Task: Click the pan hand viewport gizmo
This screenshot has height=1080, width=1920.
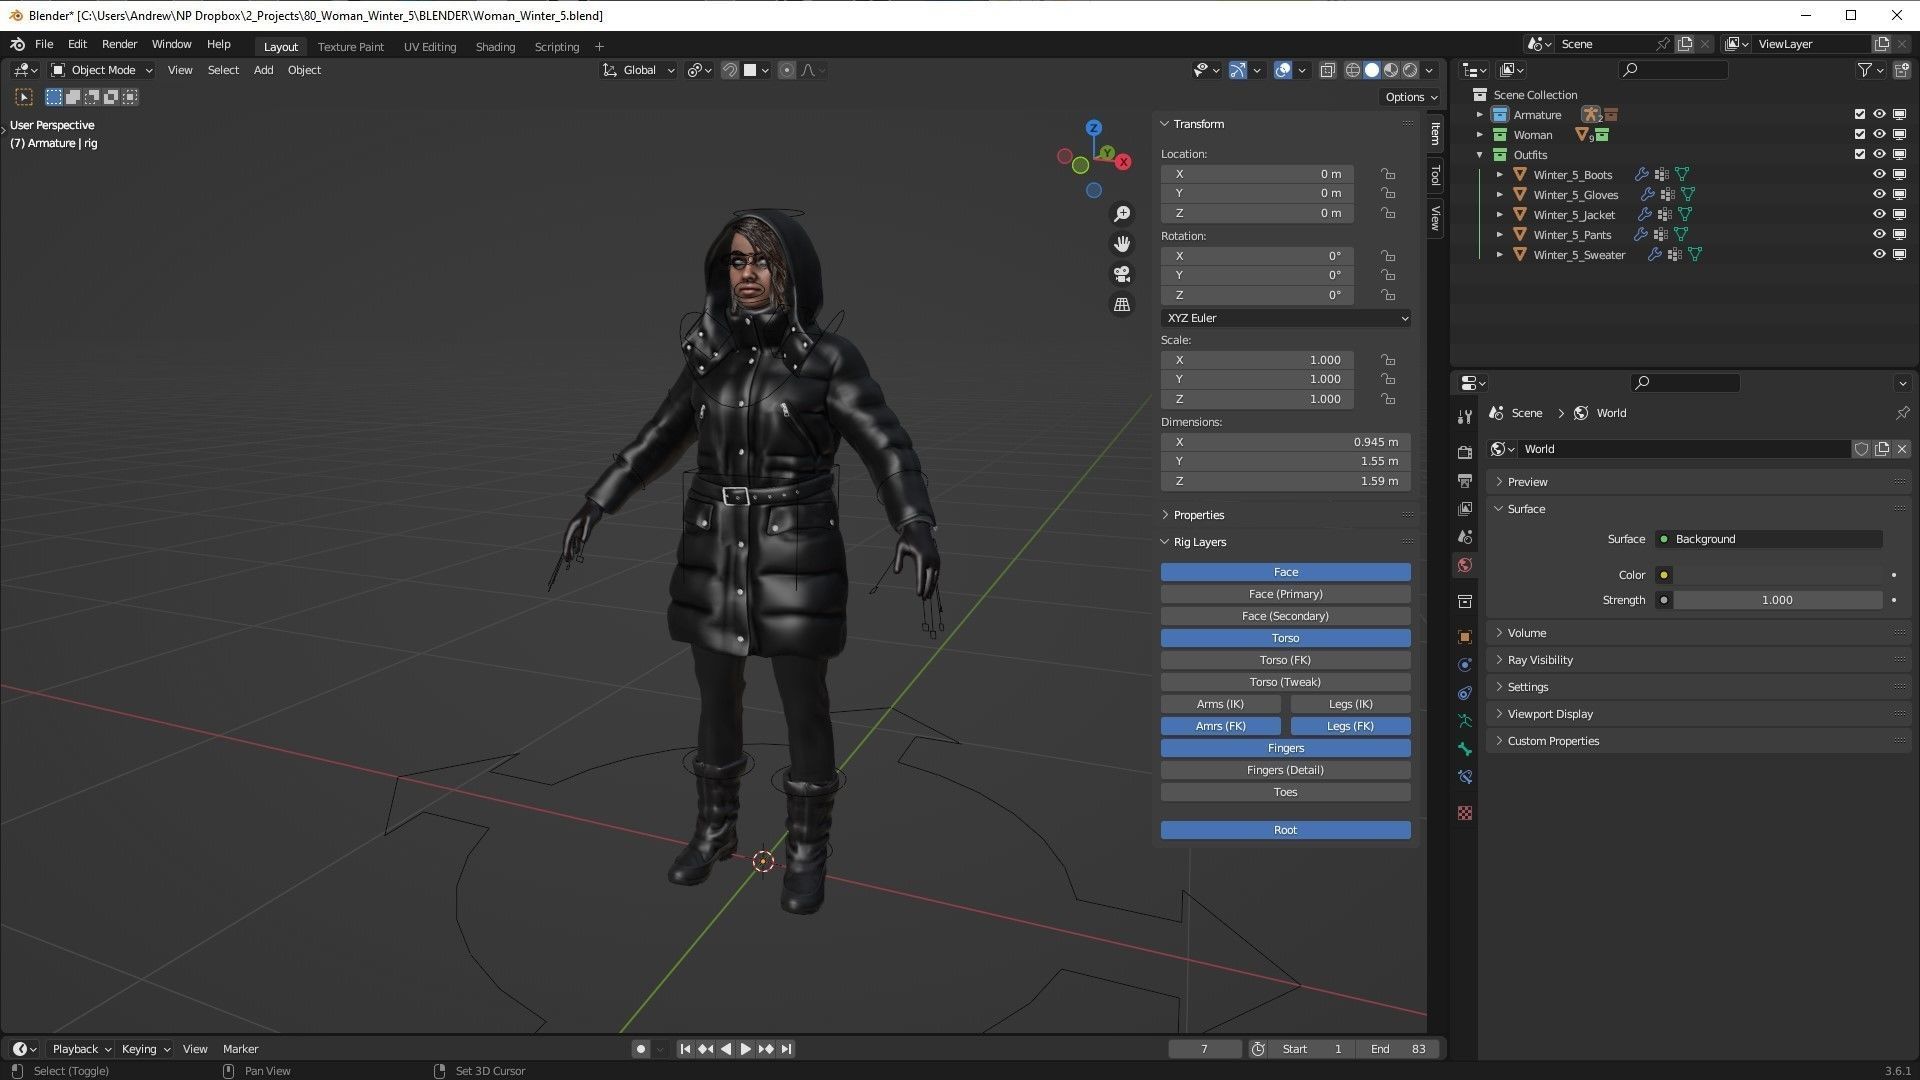Action: click(1122, 244)
